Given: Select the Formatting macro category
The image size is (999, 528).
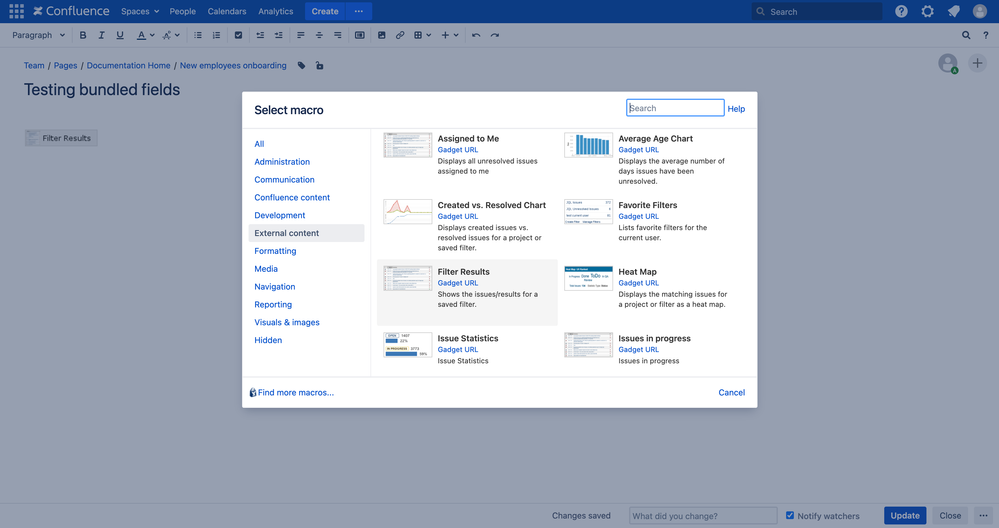Looking at the screenshot, I should coord(275,251).
